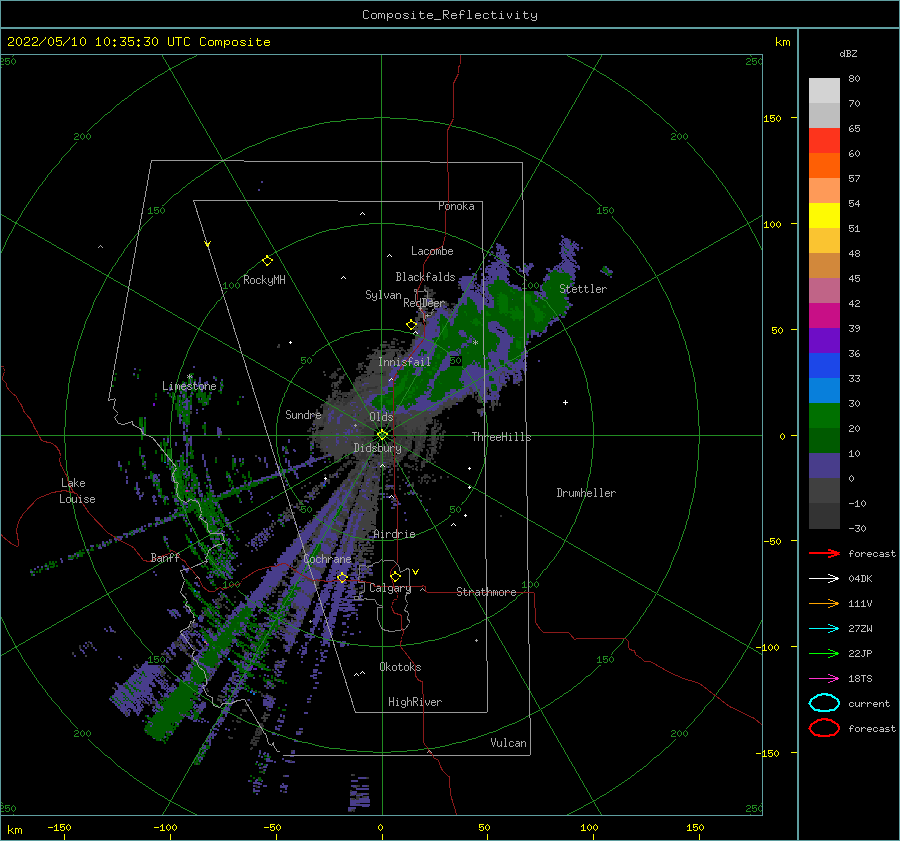Click the Didsbury label
This screenshot has height=841, width=900.
(x=377, y=448)
